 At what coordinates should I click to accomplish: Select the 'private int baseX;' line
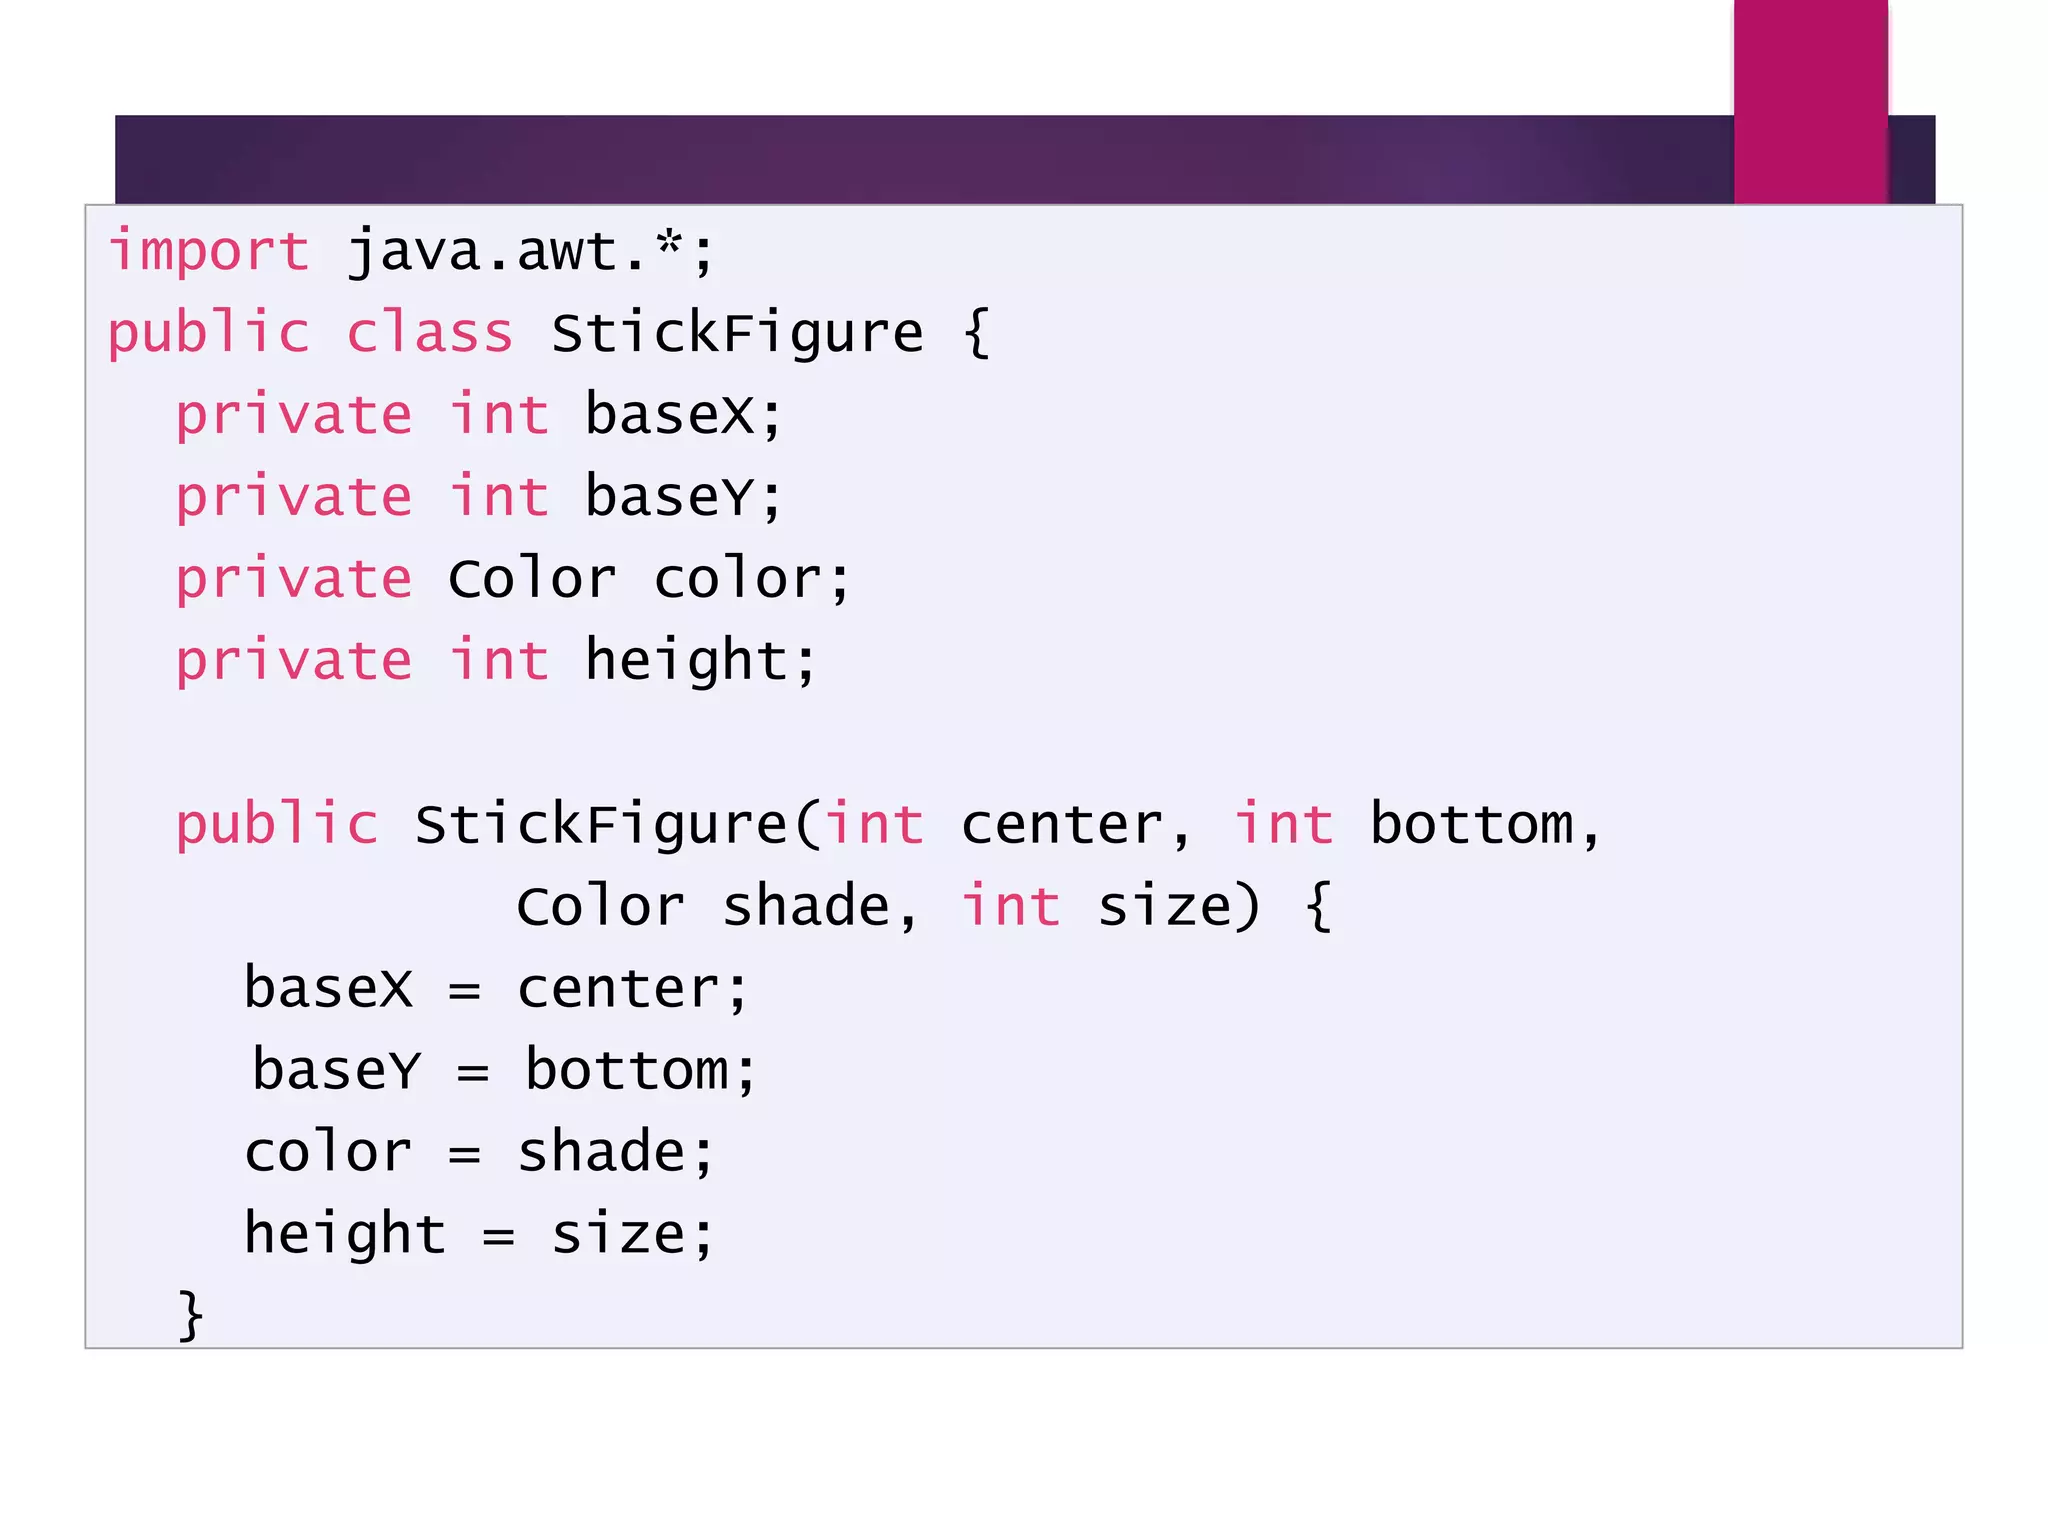pyautogui.click(x=479, y=415)
